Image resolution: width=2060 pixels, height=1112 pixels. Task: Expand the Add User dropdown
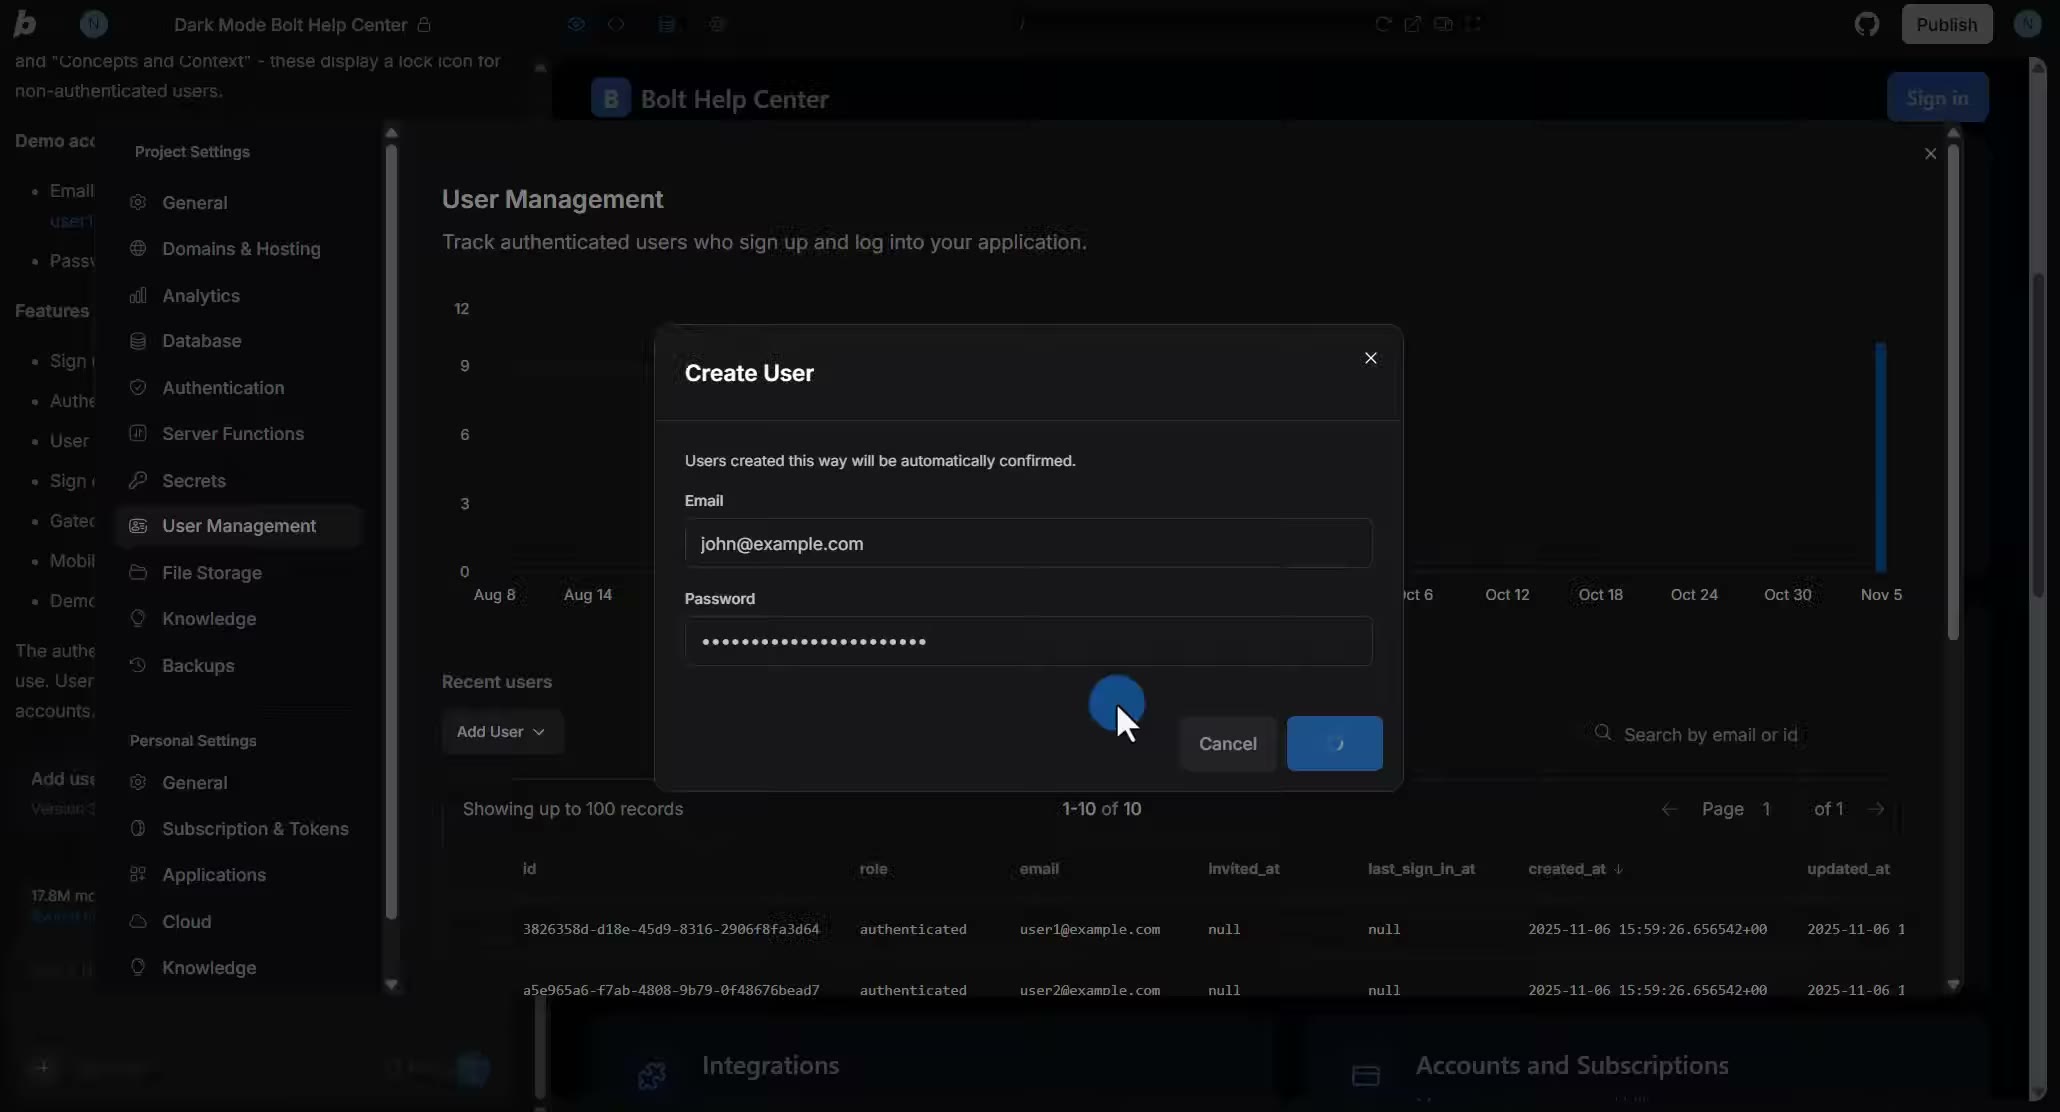pyautogui.click(x=502, y=732)
